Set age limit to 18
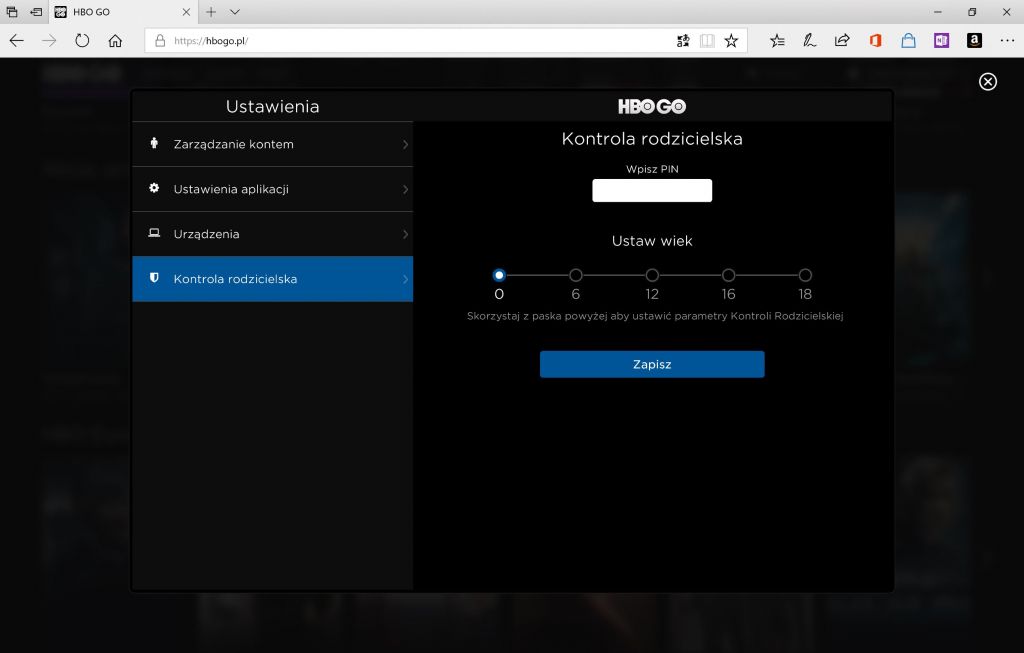Image resolution: width=1024 pixels, height=653 pixels. click(x=805, y=275)
